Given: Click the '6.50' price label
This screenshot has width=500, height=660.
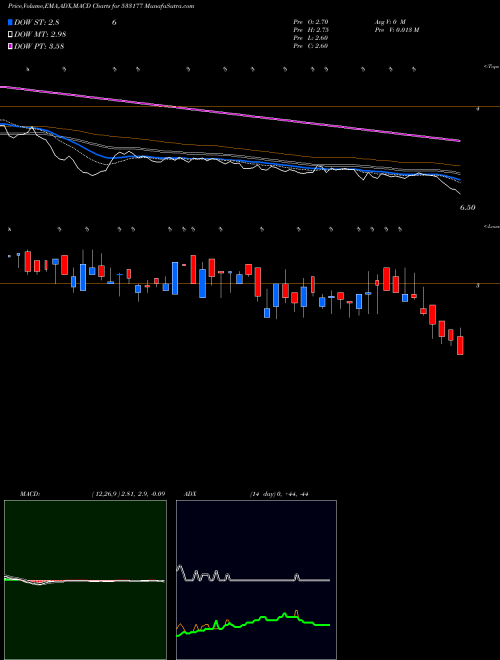Looking at the screenshot, I should click(x=468, y=208).
